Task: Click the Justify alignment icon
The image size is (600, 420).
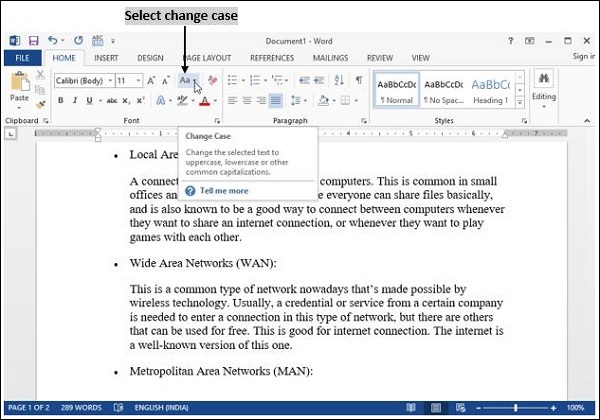Action: 275,101
